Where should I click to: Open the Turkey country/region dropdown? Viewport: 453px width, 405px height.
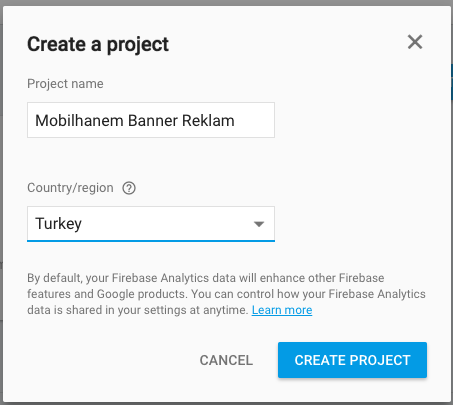coord(151,224)
